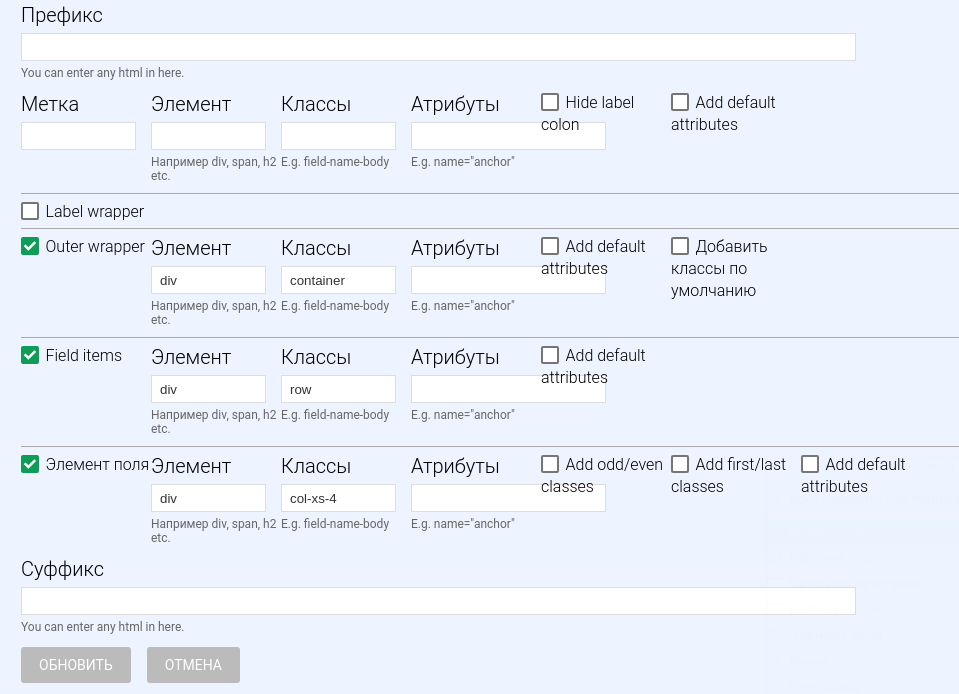
Task: Check the label row Add default attributes box
Action: (x=680, y=102)
